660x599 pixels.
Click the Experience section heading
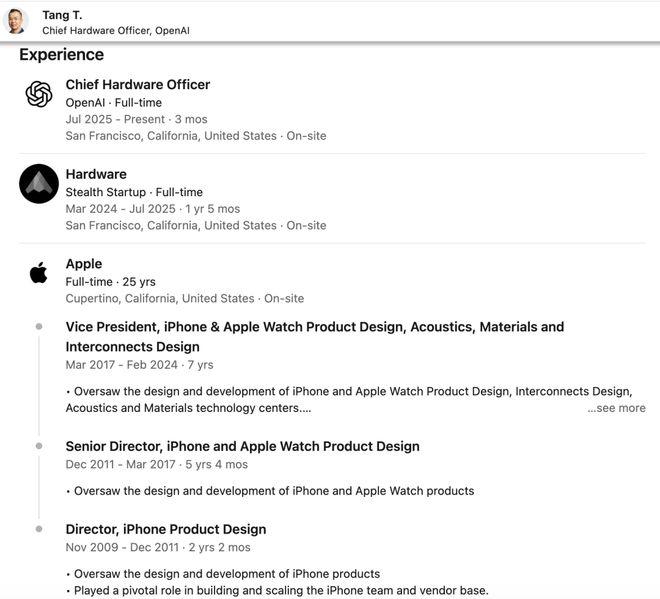[x=61, y=55]
